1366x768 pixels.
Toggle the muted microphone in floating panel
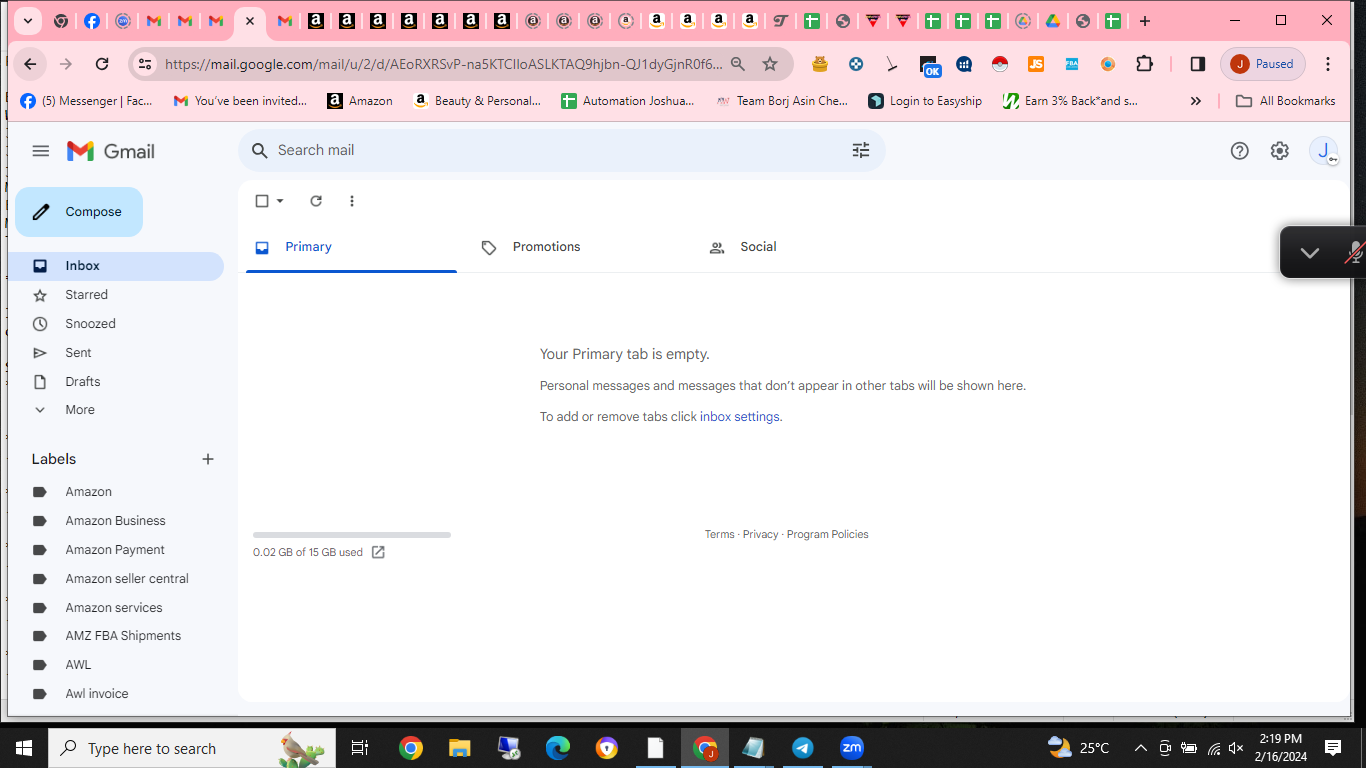pos(1355,253)
